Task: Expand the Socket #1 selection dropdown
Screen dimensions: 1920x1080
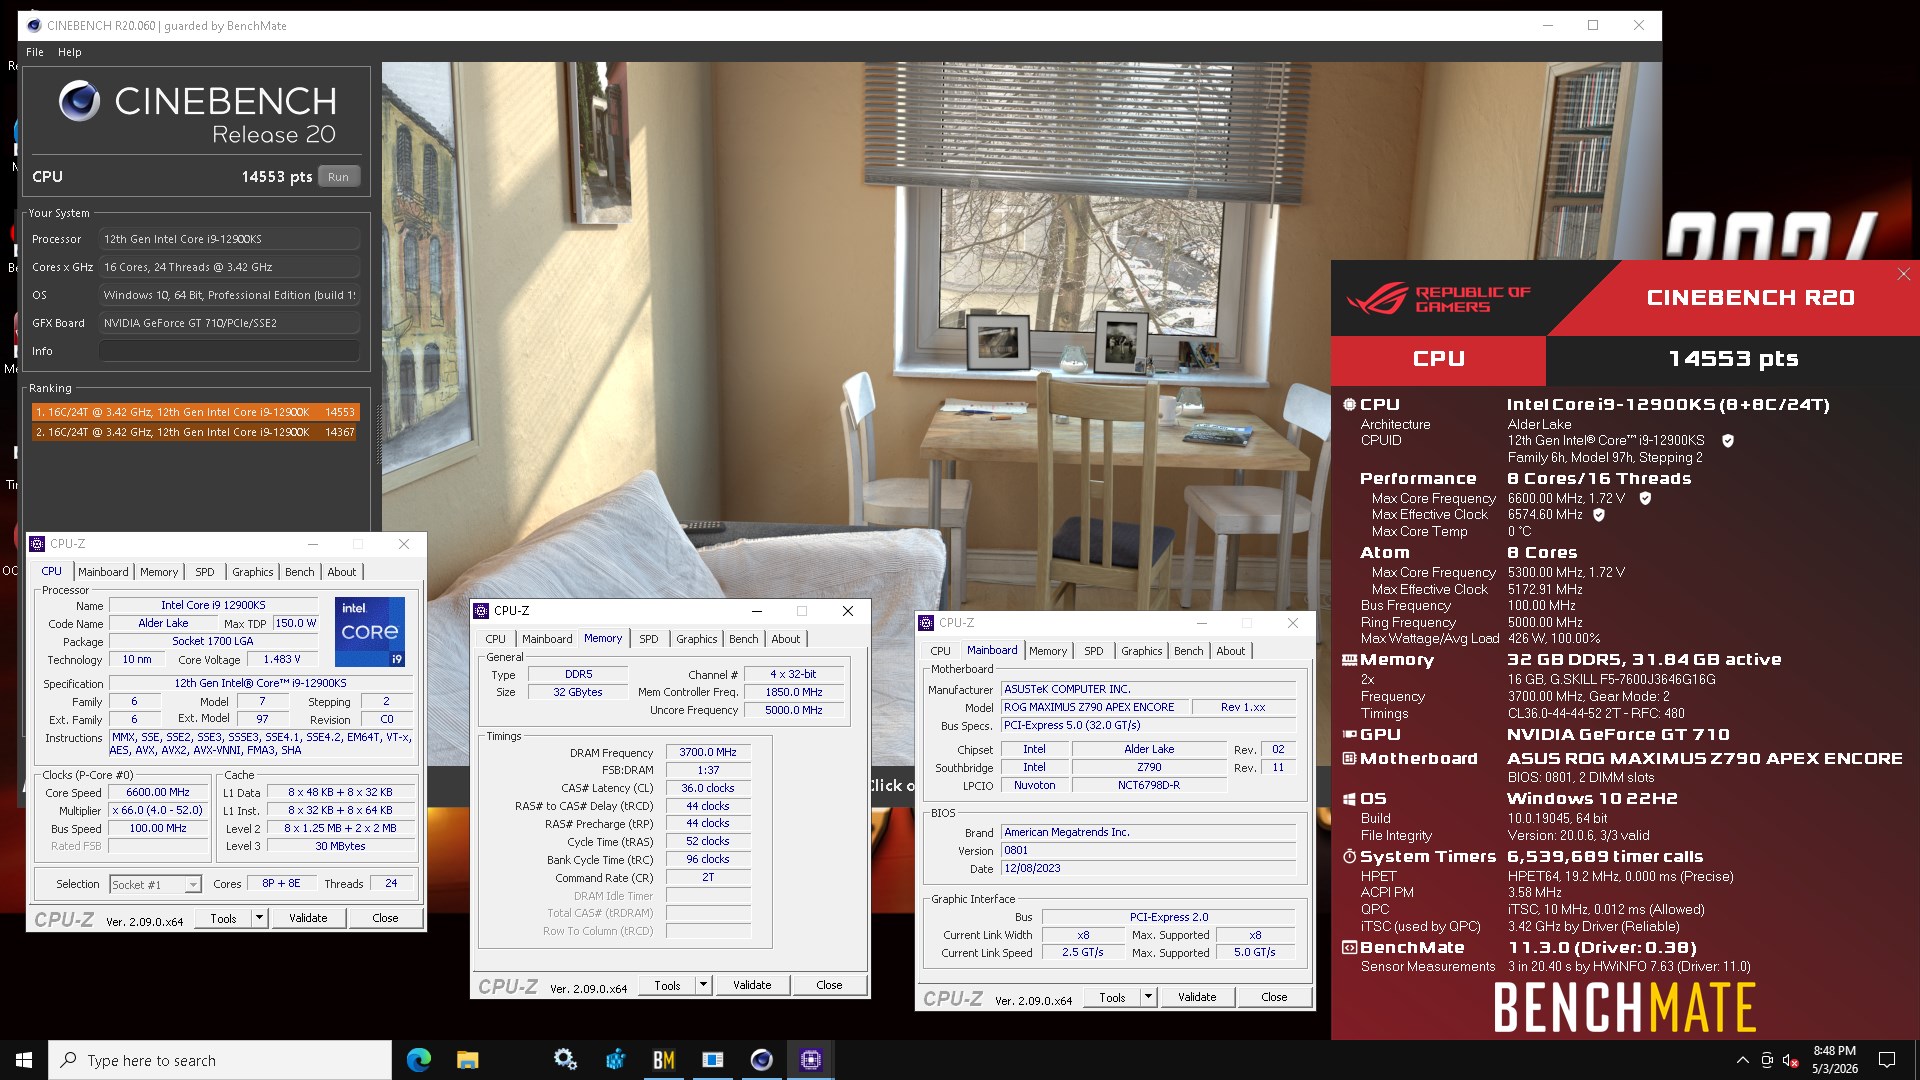Action: pos(193,885)
